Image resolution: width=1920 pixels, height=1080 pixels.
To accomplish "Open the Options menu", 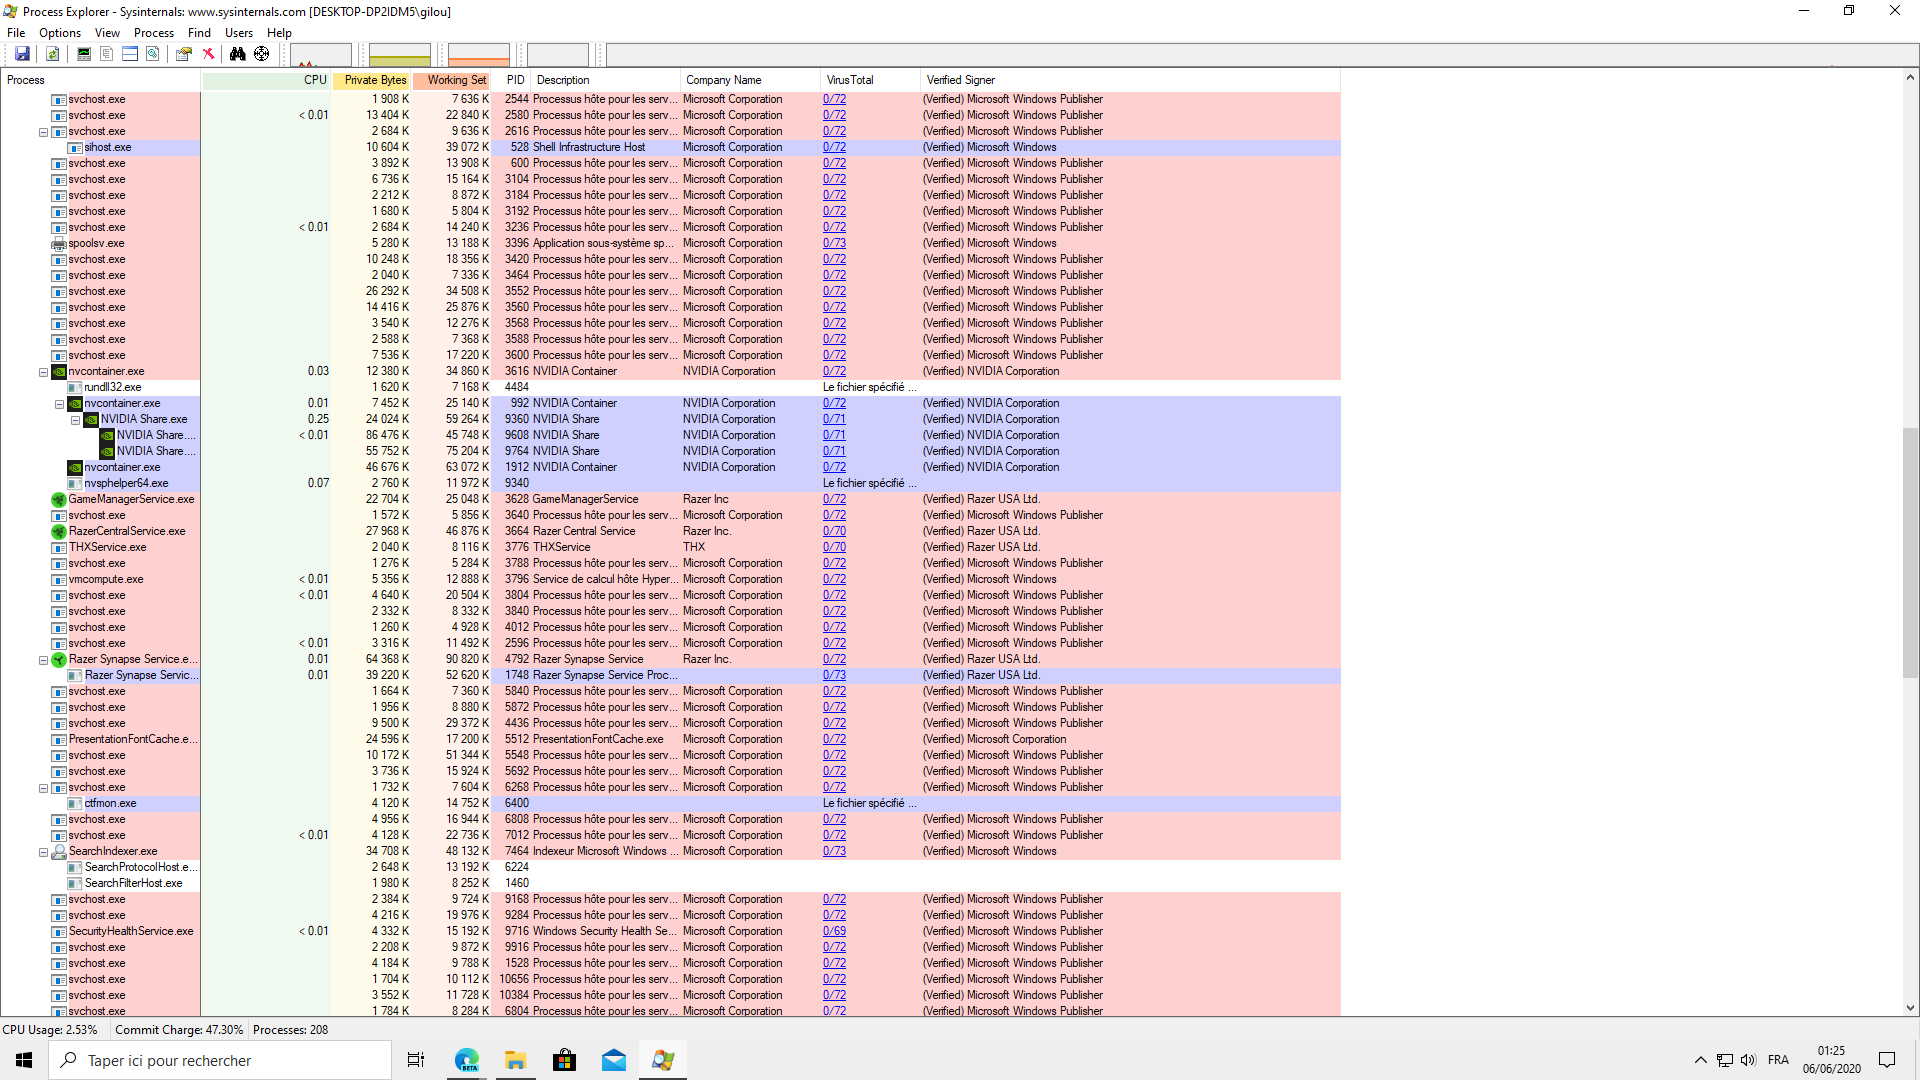I will pos(60,33).
